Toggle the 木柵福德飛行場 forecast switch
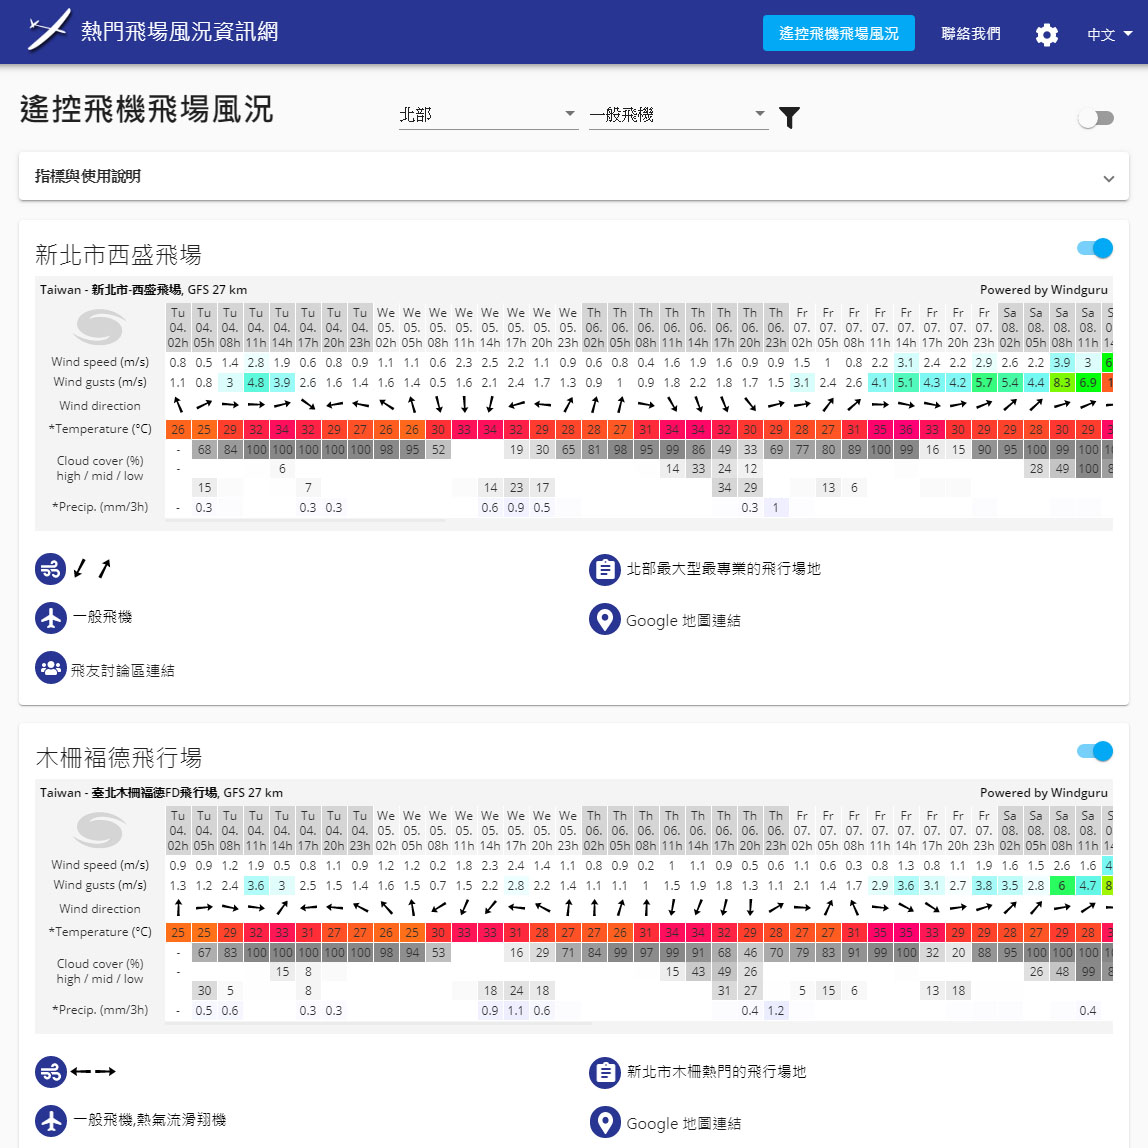 (x=1095, y=751)
